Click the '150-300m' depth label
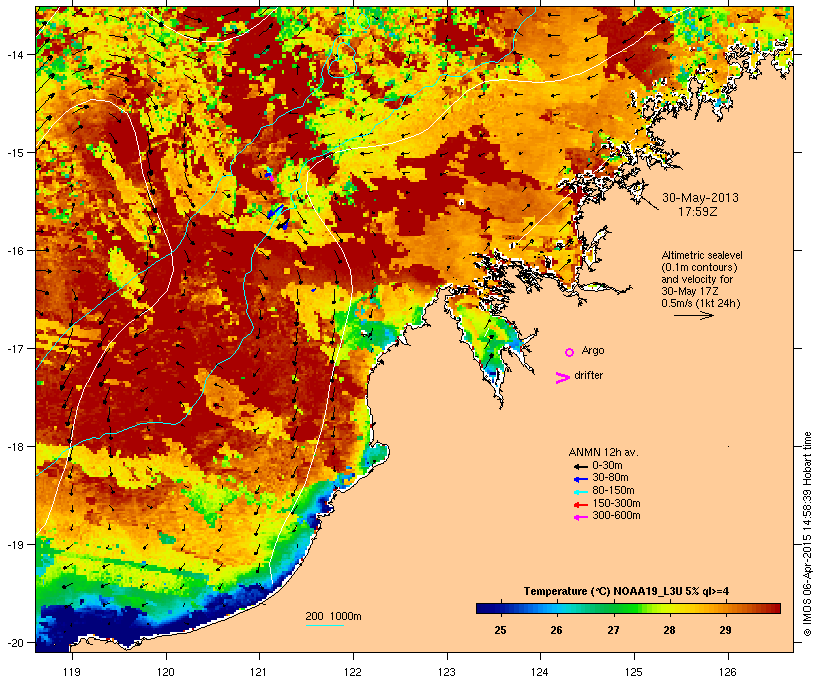The height and width of the screenshot is (680, 820). click(x=616, y=503)
